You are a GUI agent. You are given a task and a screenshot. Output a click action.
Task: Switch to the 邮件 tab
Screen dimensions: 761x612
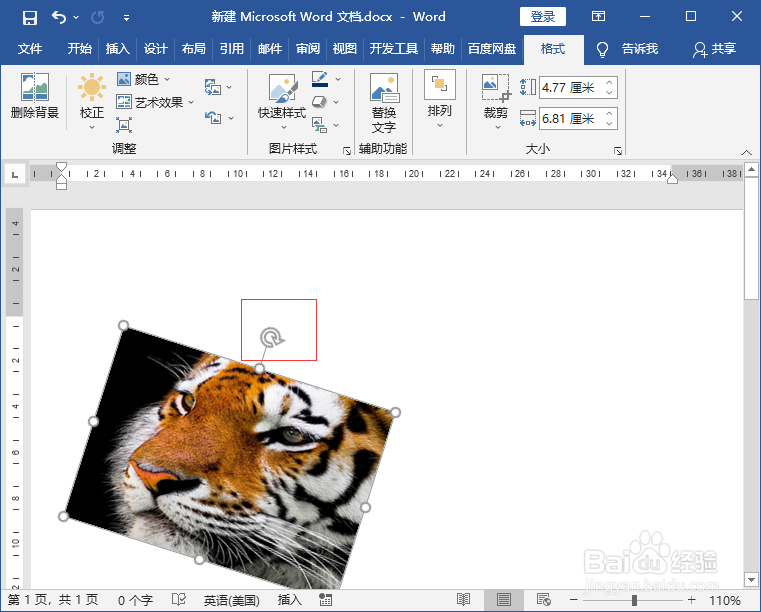click(x=270, y=49)
